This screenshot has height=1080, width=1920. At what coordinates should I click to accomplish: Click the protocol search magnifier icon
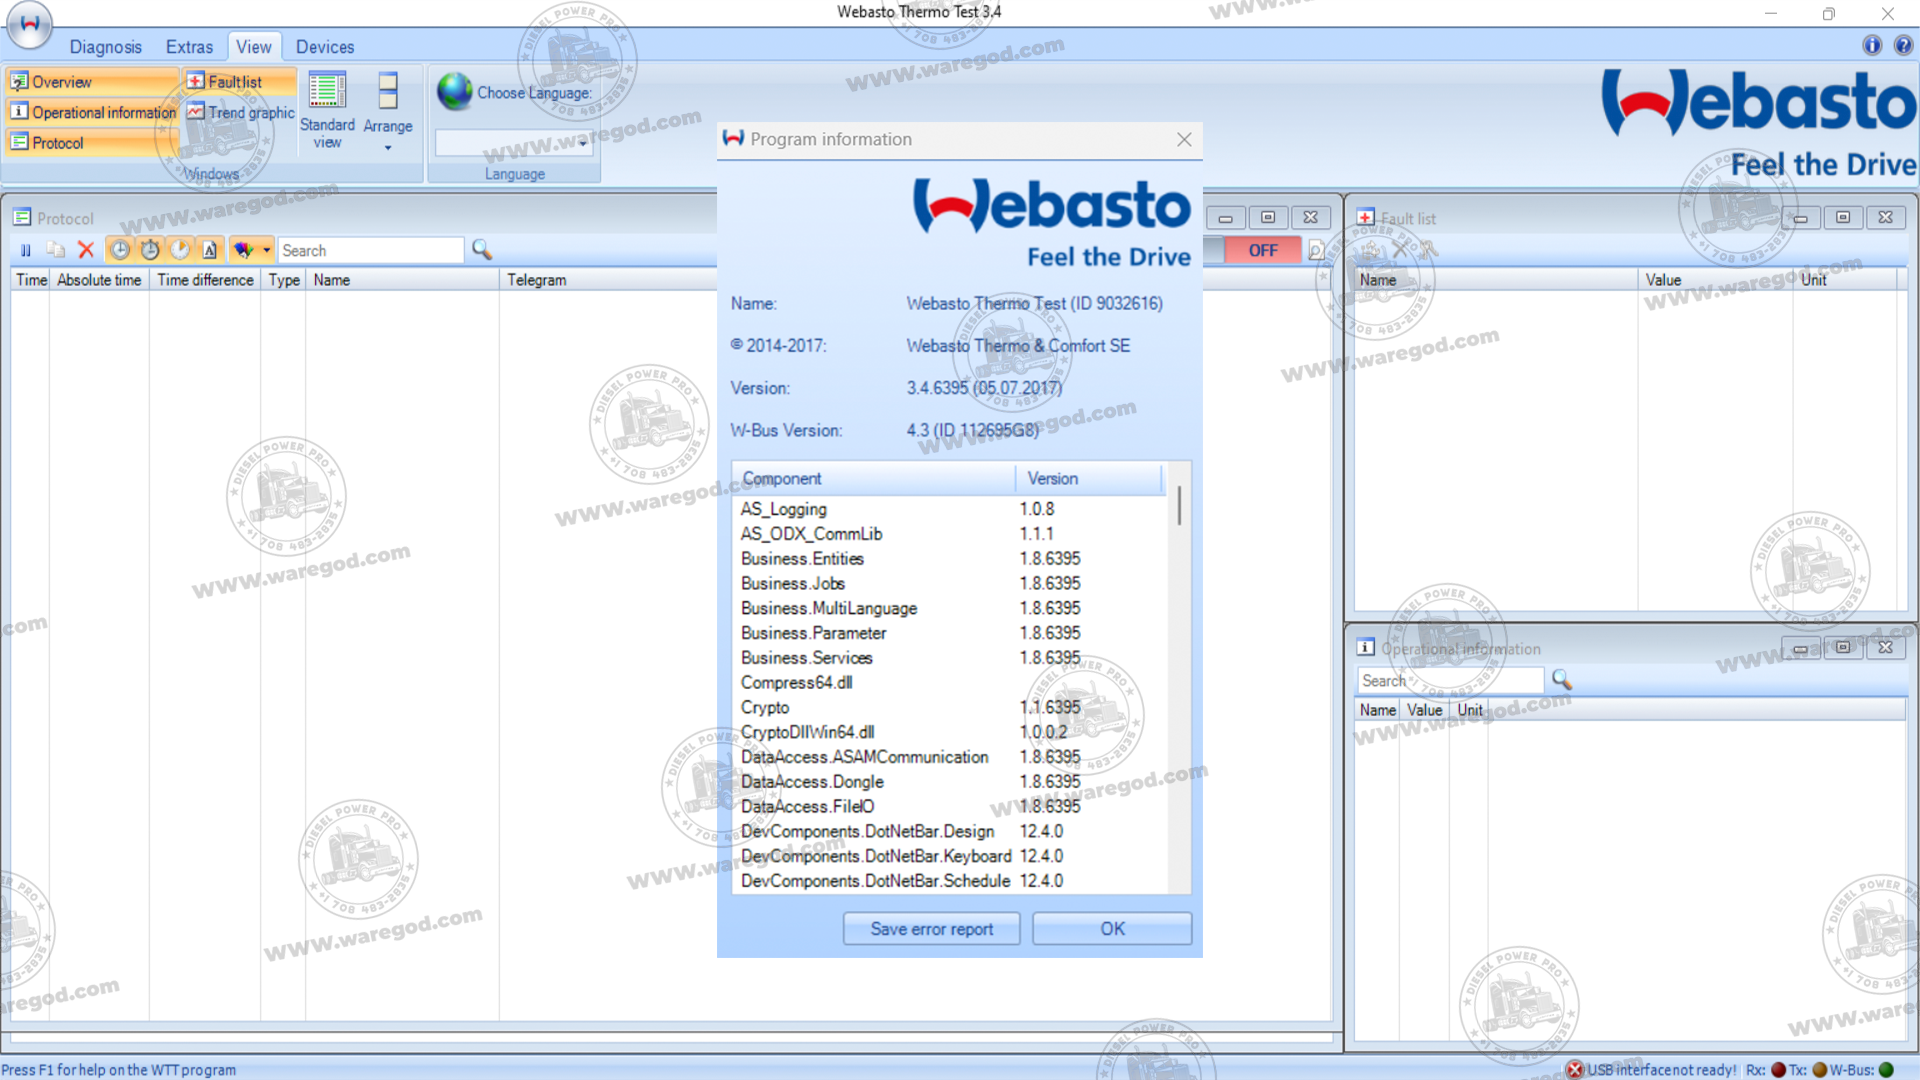coord(482,250)
